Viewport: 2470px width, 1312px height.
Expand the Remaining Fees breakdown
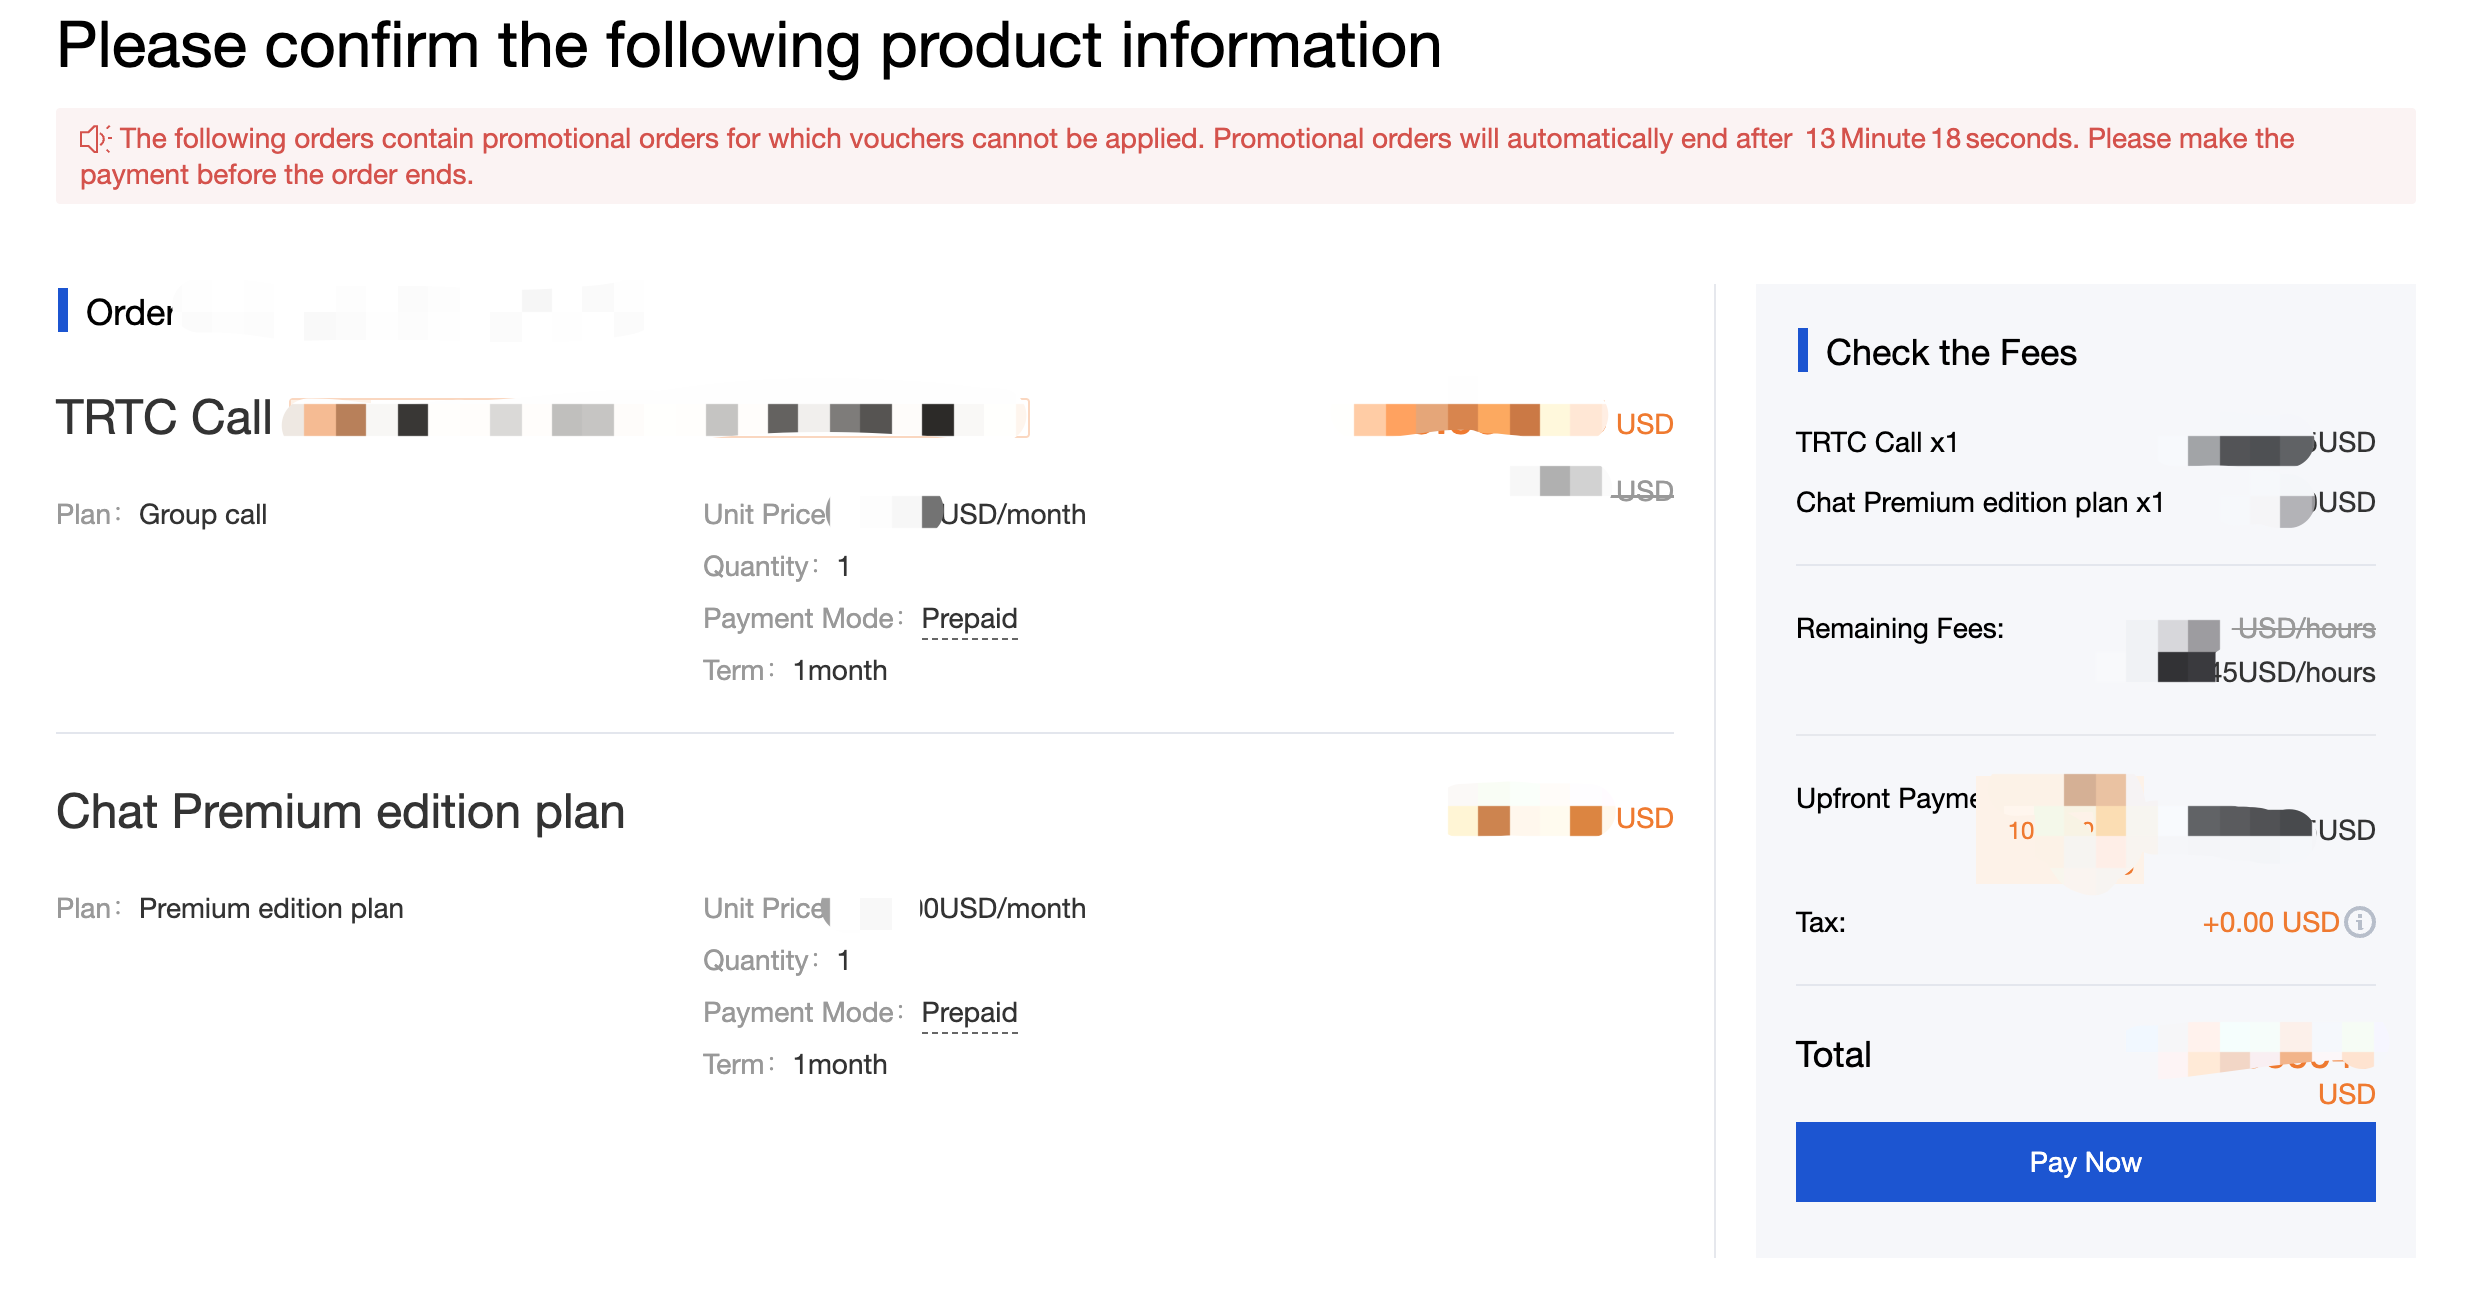coord(1900,628)
